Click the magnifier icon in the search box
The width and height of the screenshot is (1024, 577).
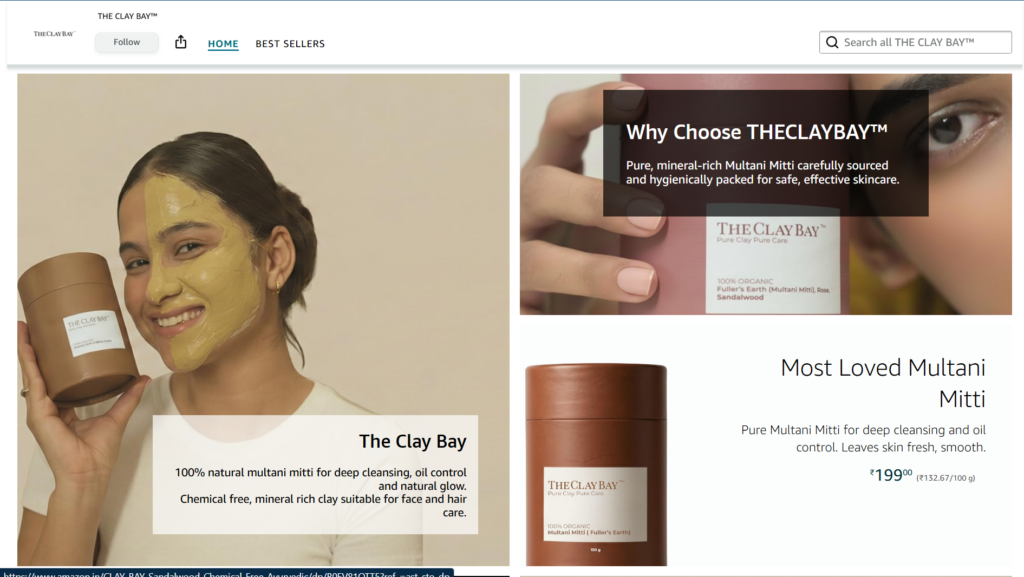pyautogui.click(x=832, y=42)
